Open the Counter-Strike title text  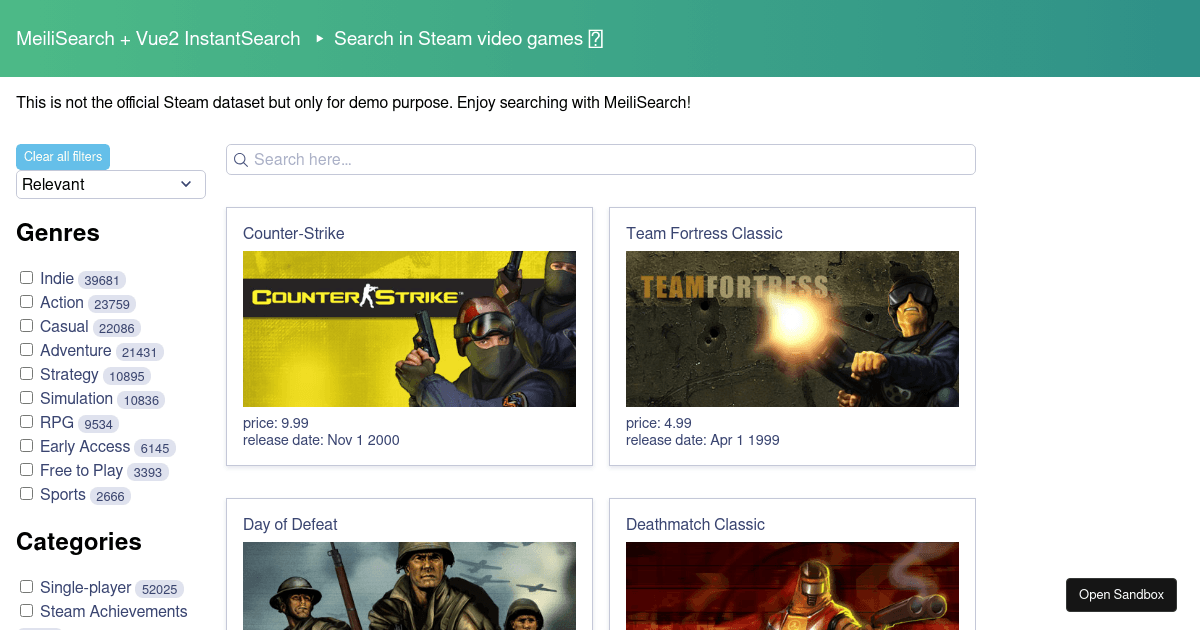[293, 233]
